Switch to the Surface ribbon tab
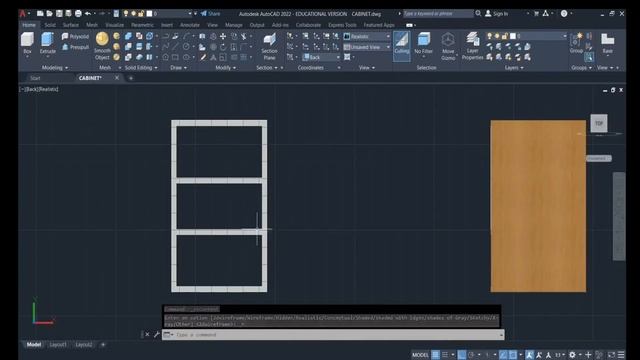 pos(71,25)
